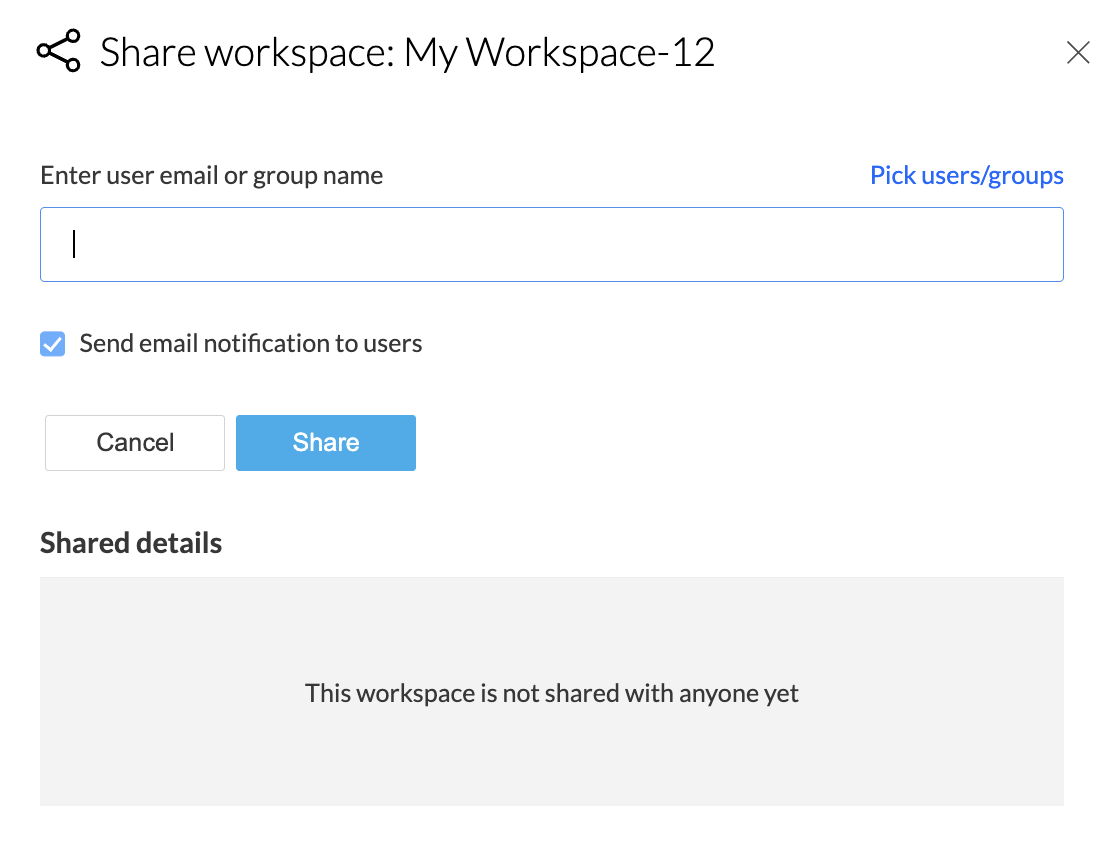Choose recipients via Pick users/groups
This screenshot has width=1116, height=848.
point(966,176)
